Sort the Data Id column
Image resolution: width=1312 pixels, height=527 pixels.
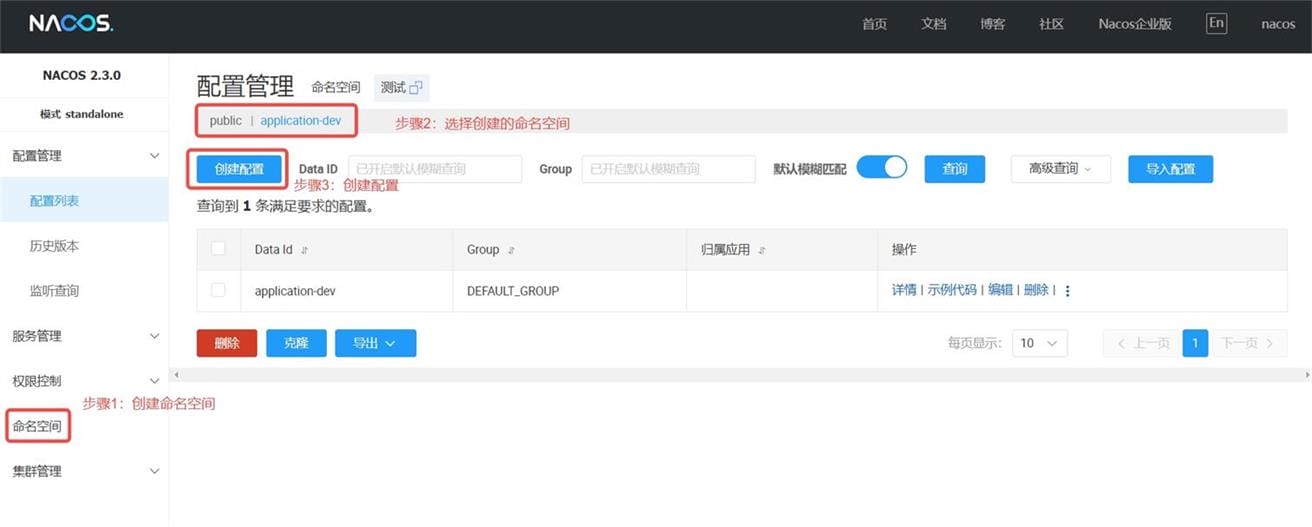(x=305, y=250)
